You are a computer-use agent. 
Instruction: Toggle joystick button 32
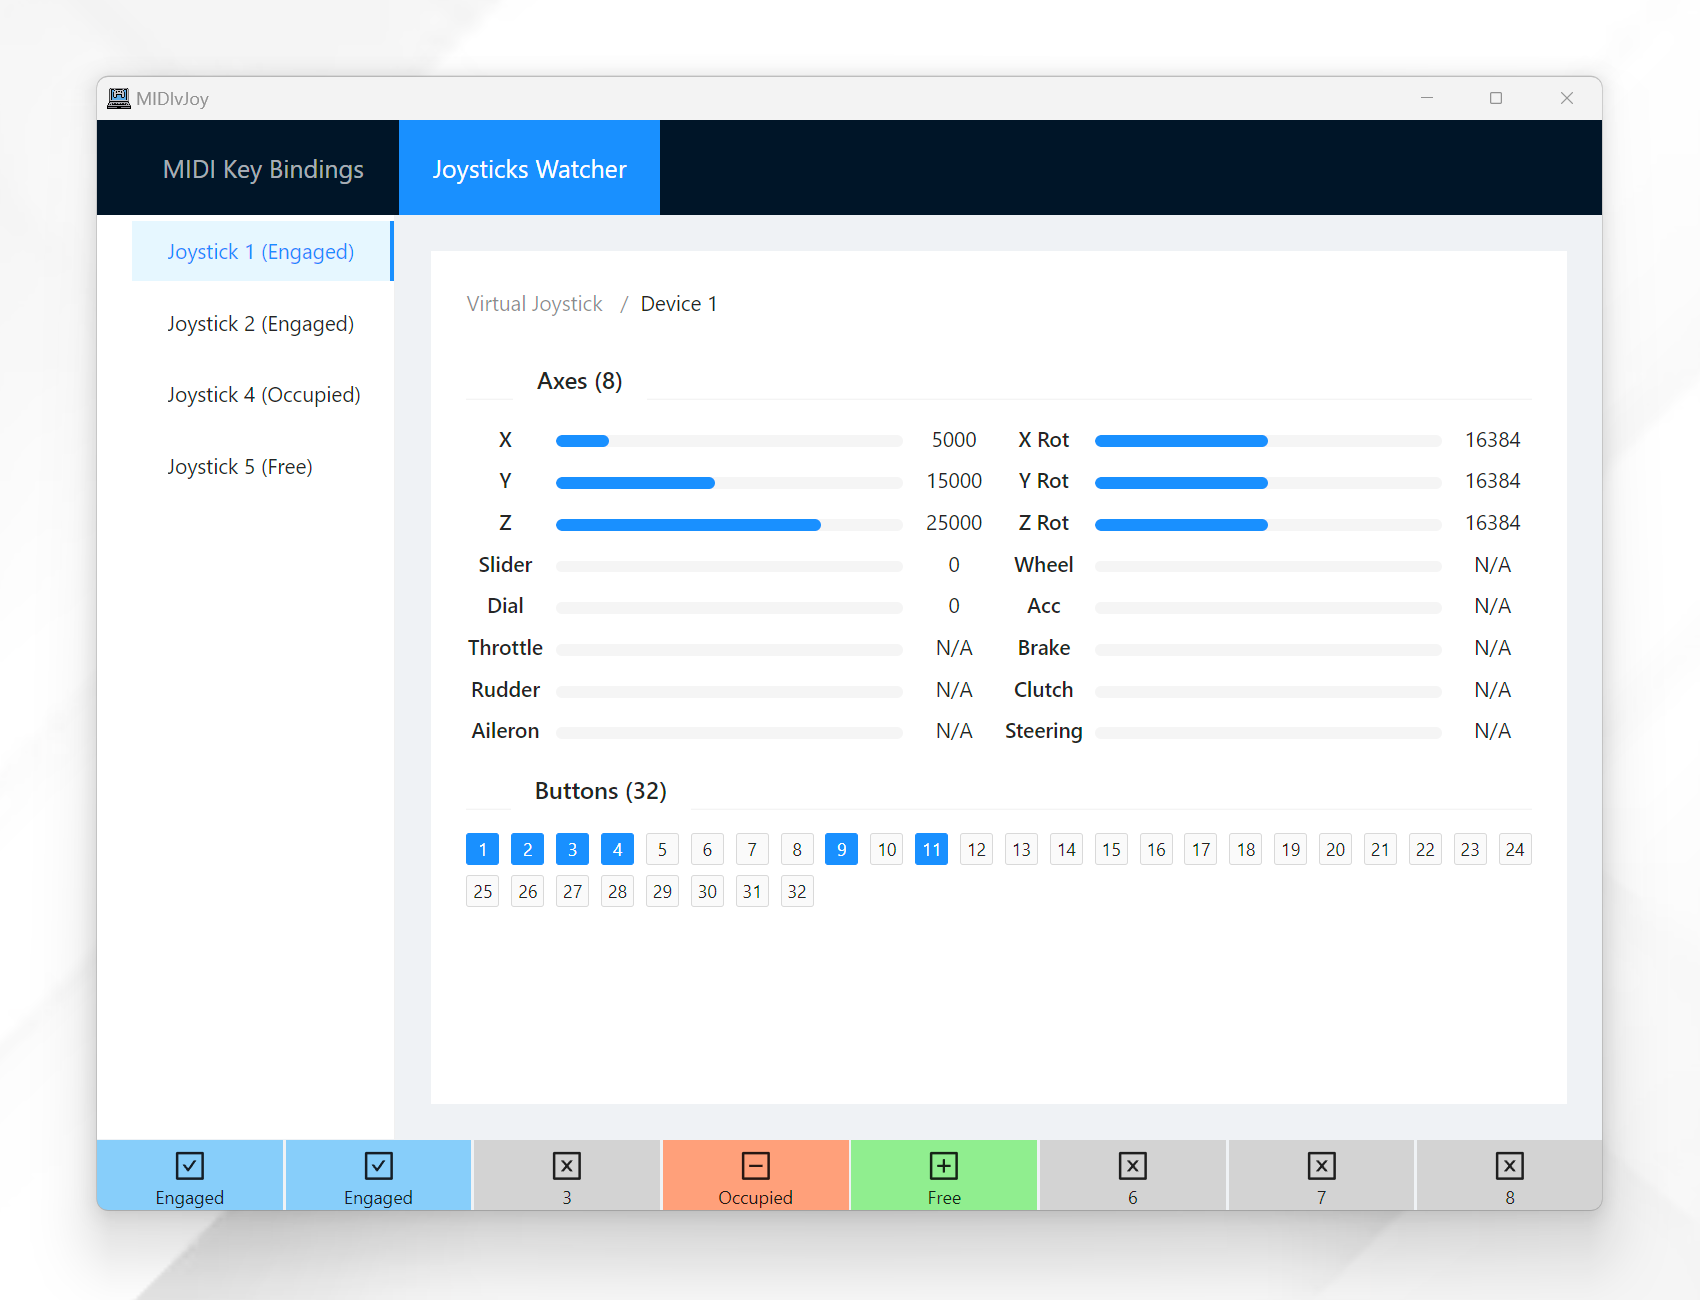click(x=797, y=891)
